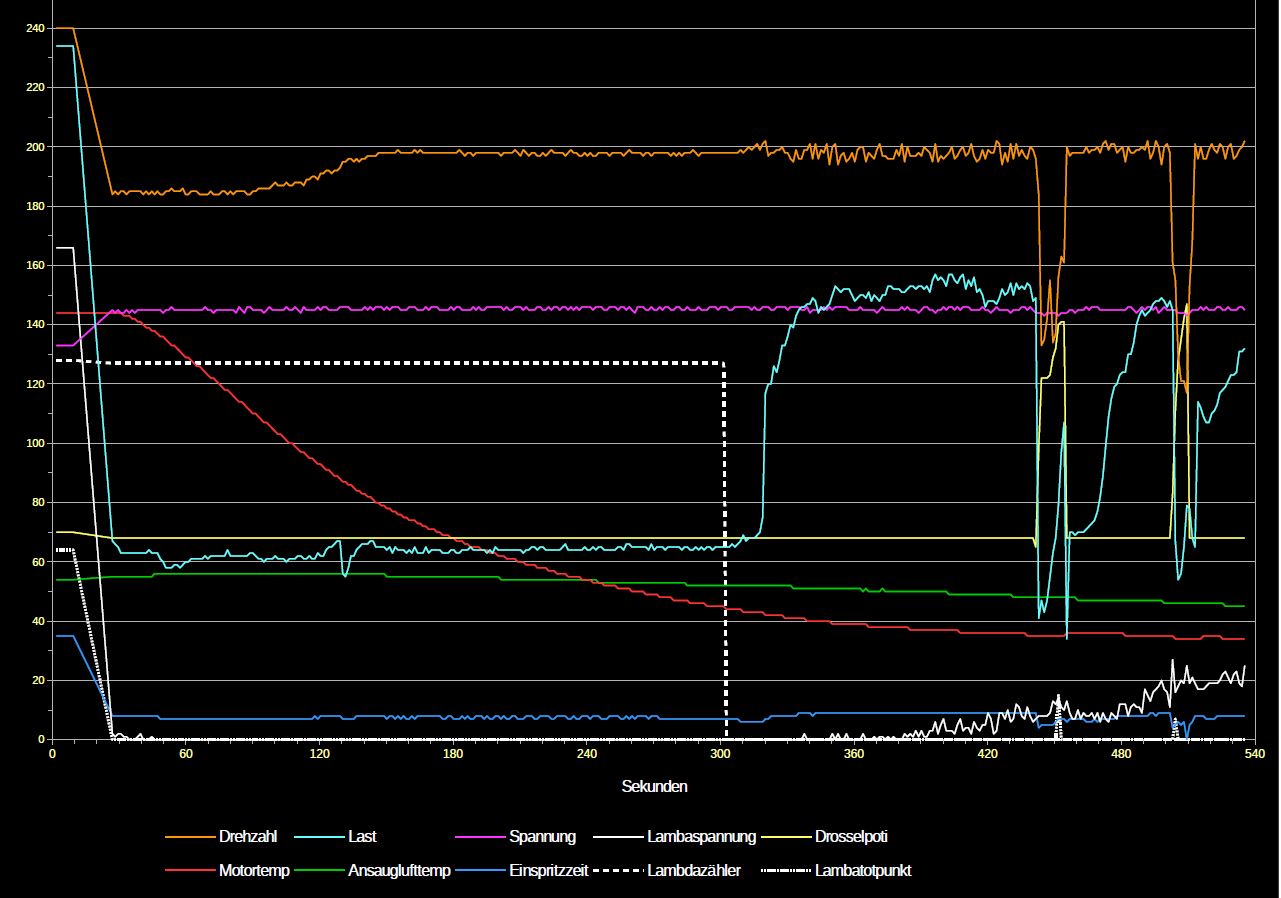Click the Drosselpoti legend label
Image resolution: width=1281 pixels, height=898 pixels.
[850, 837]
